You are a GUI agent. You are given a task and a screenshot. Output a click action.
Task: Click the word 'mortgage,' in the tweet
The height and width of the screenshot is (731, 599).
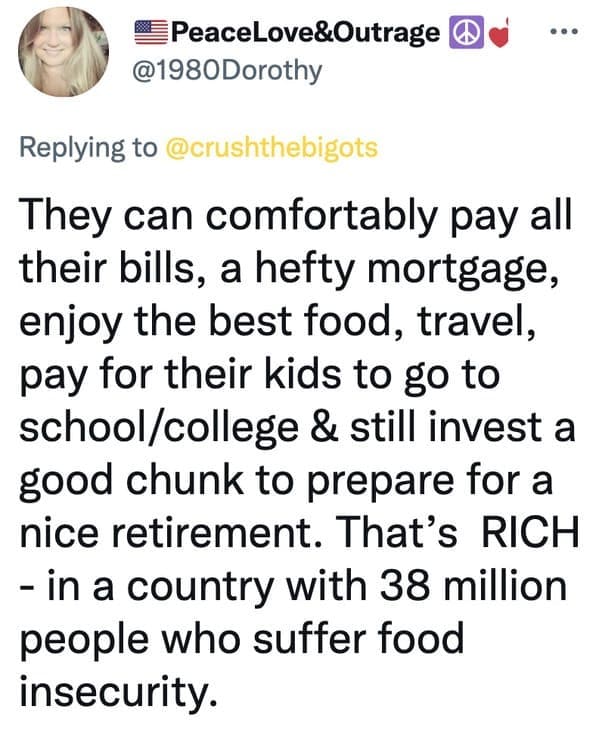point(463,271)
